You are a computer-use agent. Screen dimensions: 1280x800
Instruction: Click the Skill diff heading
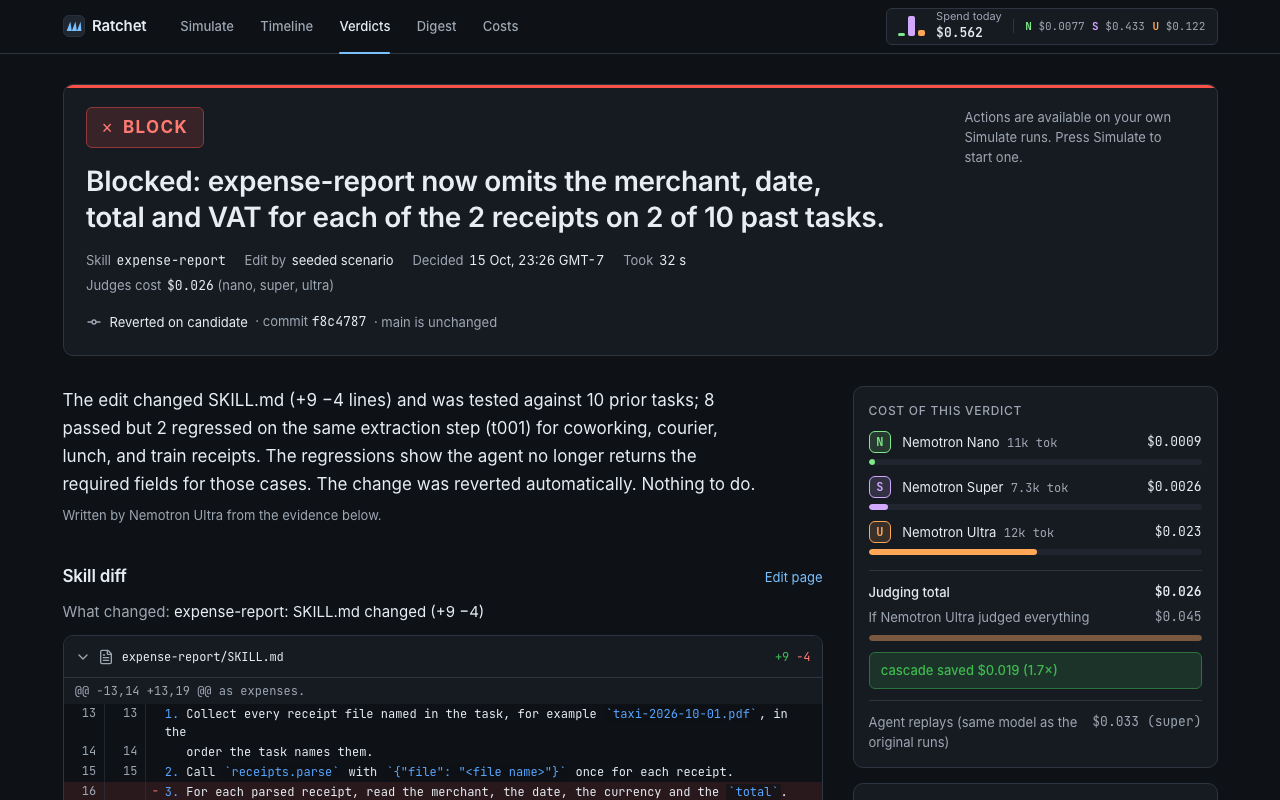click(94, 576)
